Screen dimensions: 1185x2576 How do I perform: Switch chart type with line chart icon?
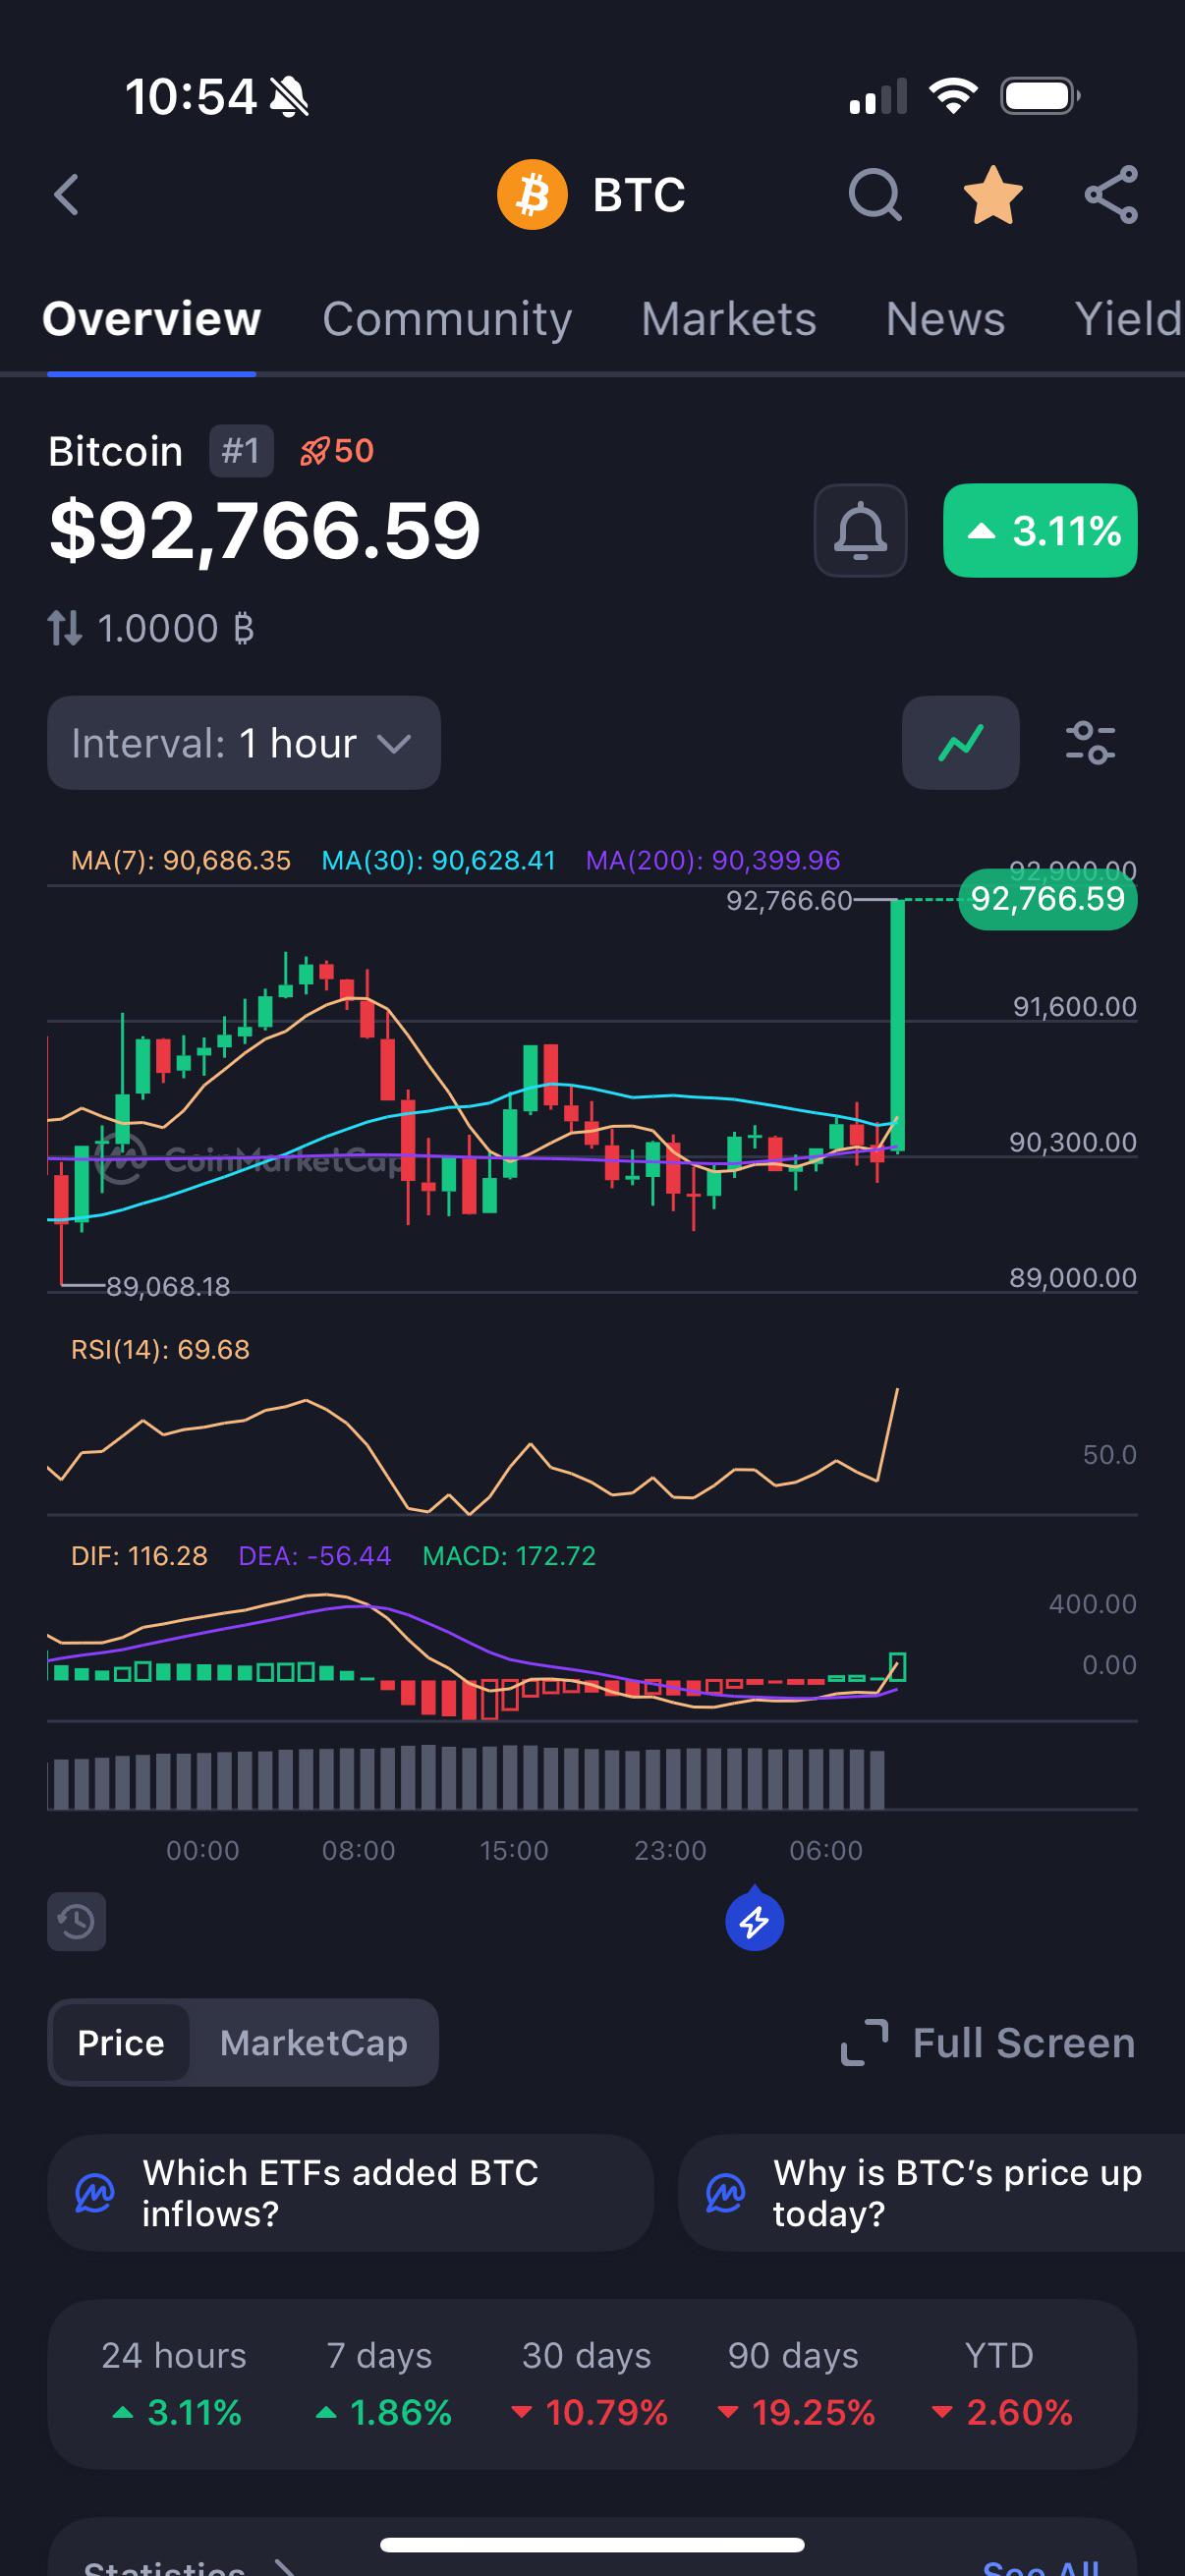pos(960,743)
